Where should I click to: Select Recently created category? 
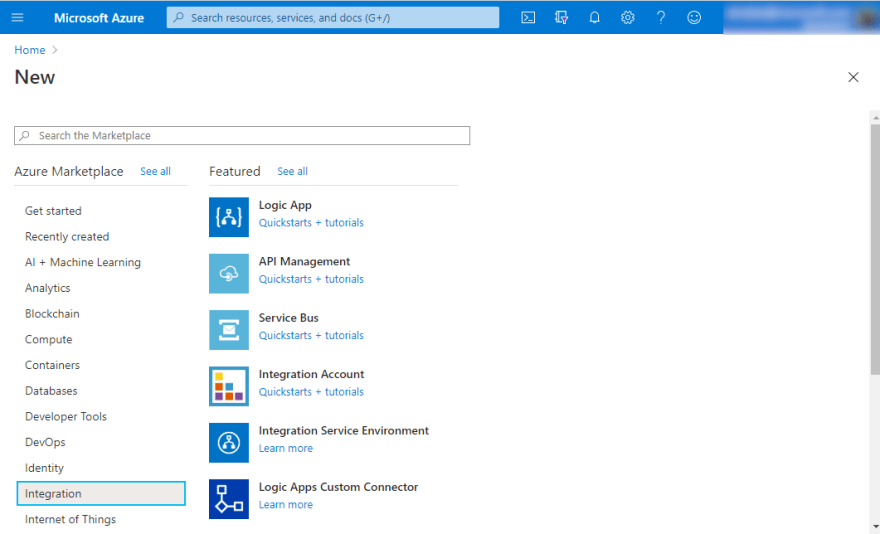tap(67, 236)
